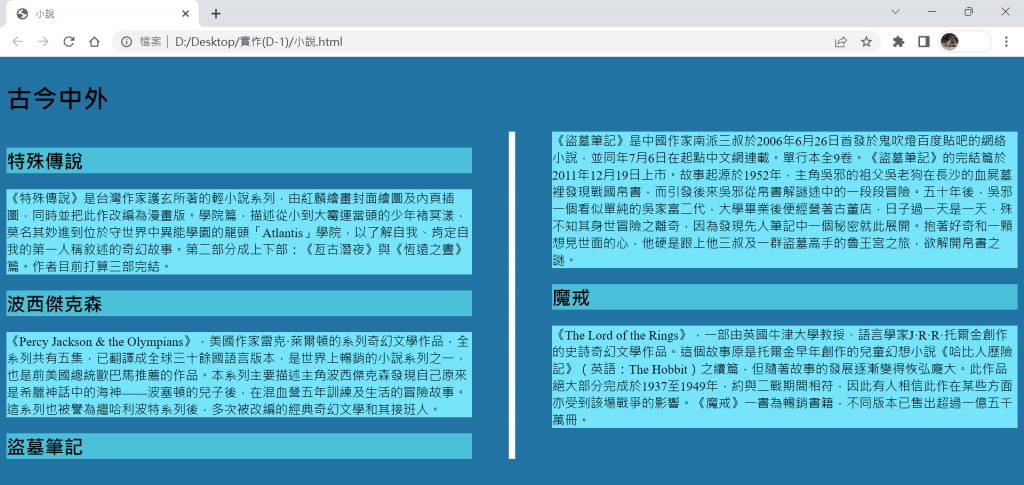Screen dimensions: 1024x485
Task: Click the 盜墓筆記 paragraph about 南派三叔
Action: [784, 200]
